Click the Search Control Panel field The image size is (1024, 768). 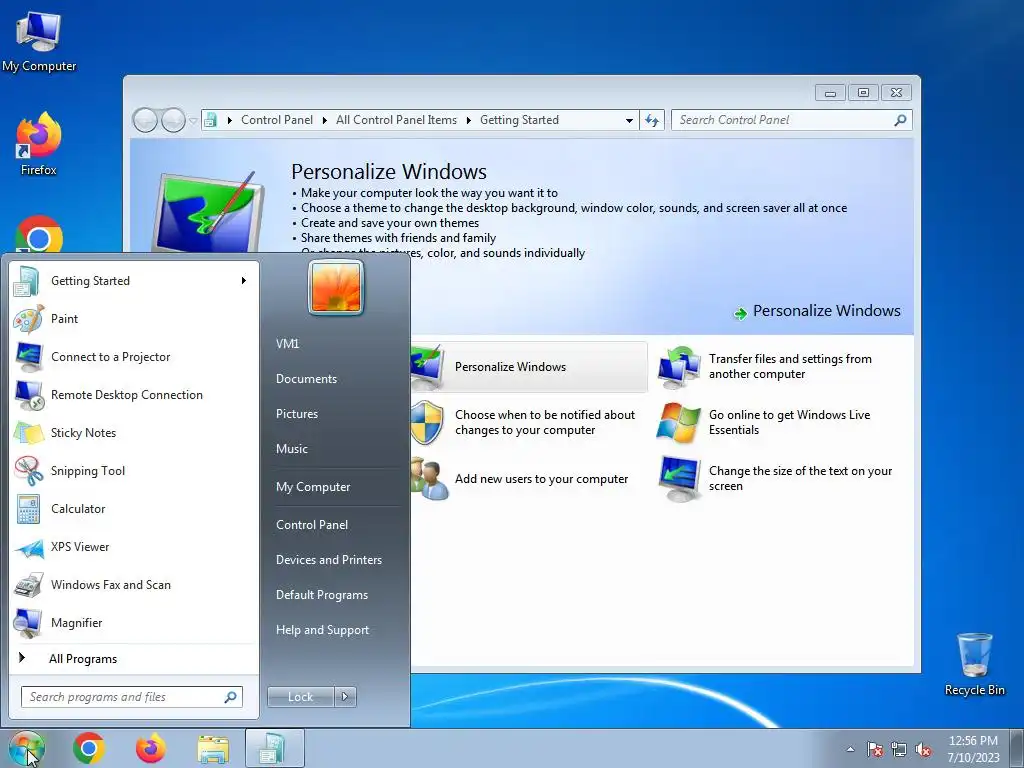click(x=791, y=120)
